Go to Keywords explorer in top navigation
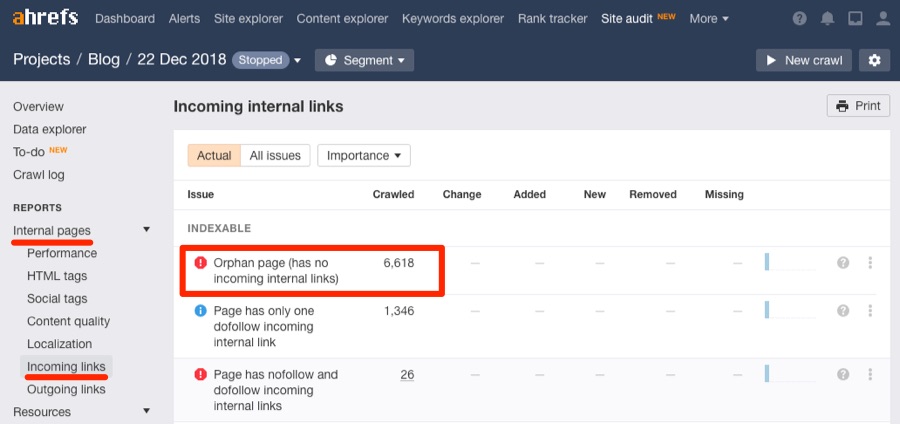The width and height of the screenshot is (900, 424). pos(454,19)
